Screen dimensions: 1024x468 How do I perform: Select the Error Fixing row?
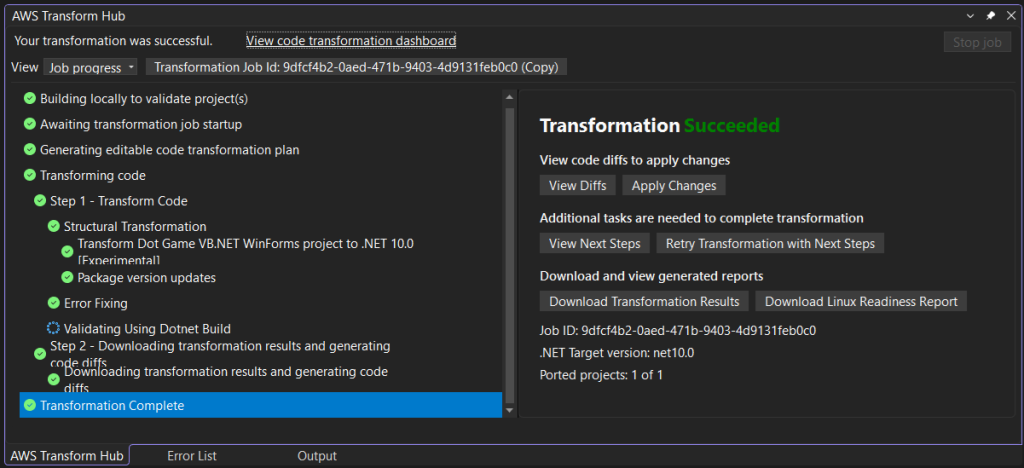(95, 303)
